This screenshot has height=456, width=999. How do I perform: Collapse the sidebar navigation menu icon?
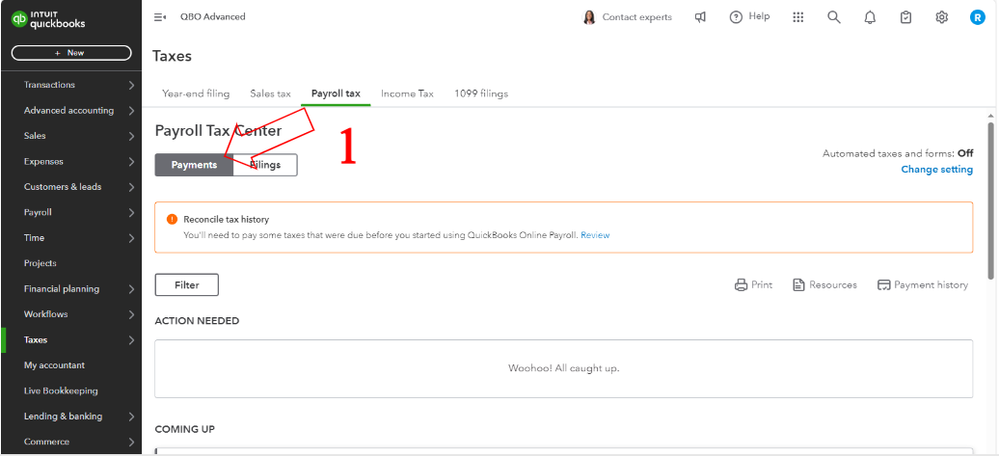tap(160, 17)
